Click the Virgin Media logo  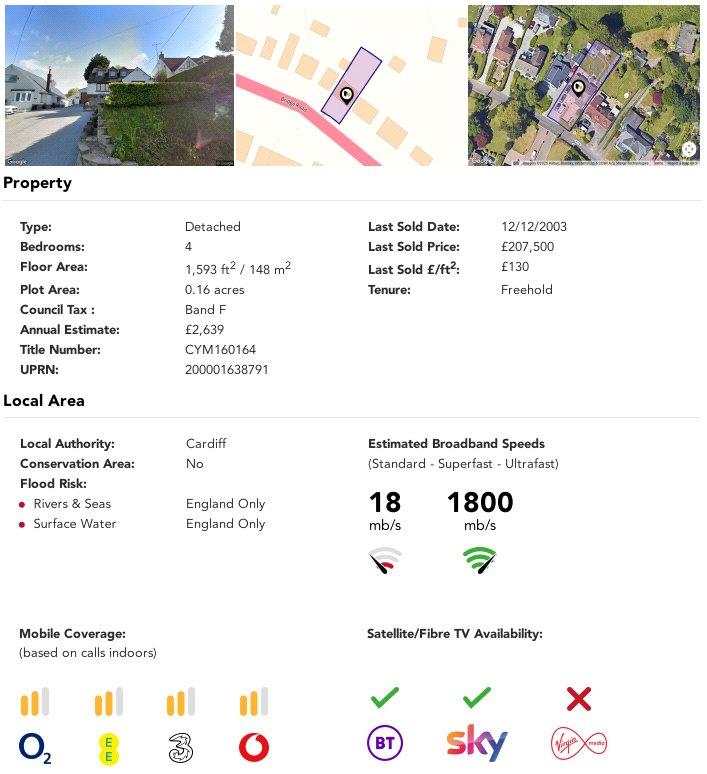(x=579, y=743)
